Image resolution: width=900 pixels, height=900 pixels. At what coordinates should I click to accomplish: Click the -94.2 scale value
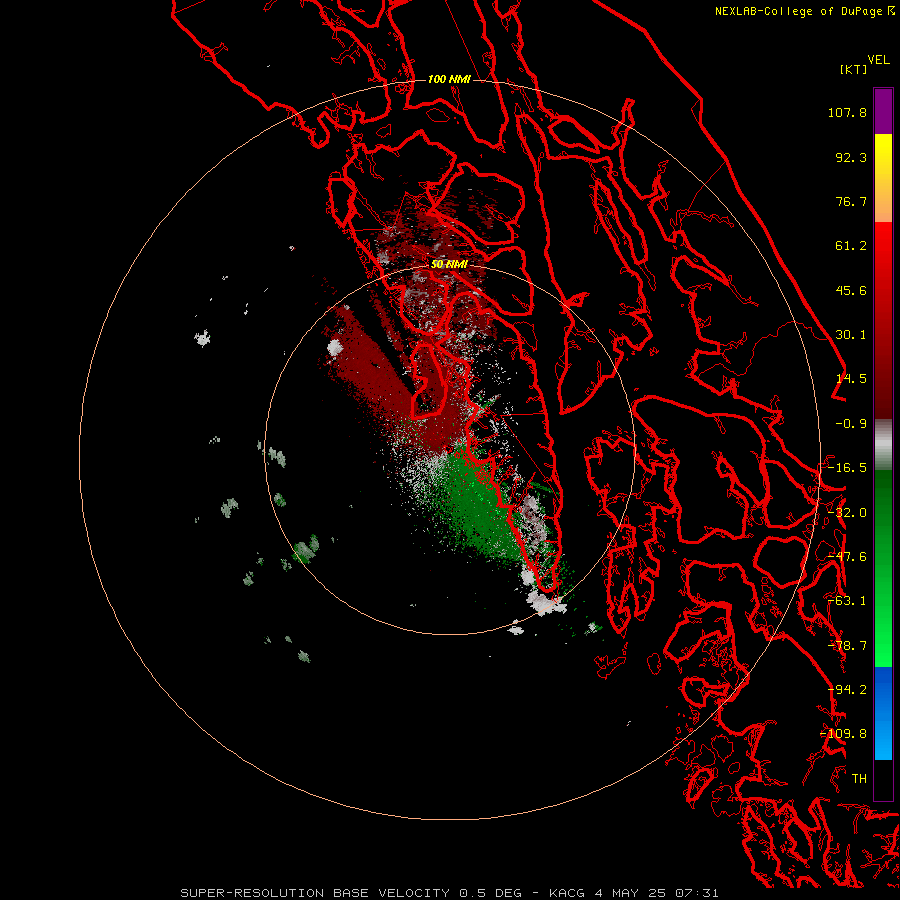pyautogui.click(x=847, y=690)
